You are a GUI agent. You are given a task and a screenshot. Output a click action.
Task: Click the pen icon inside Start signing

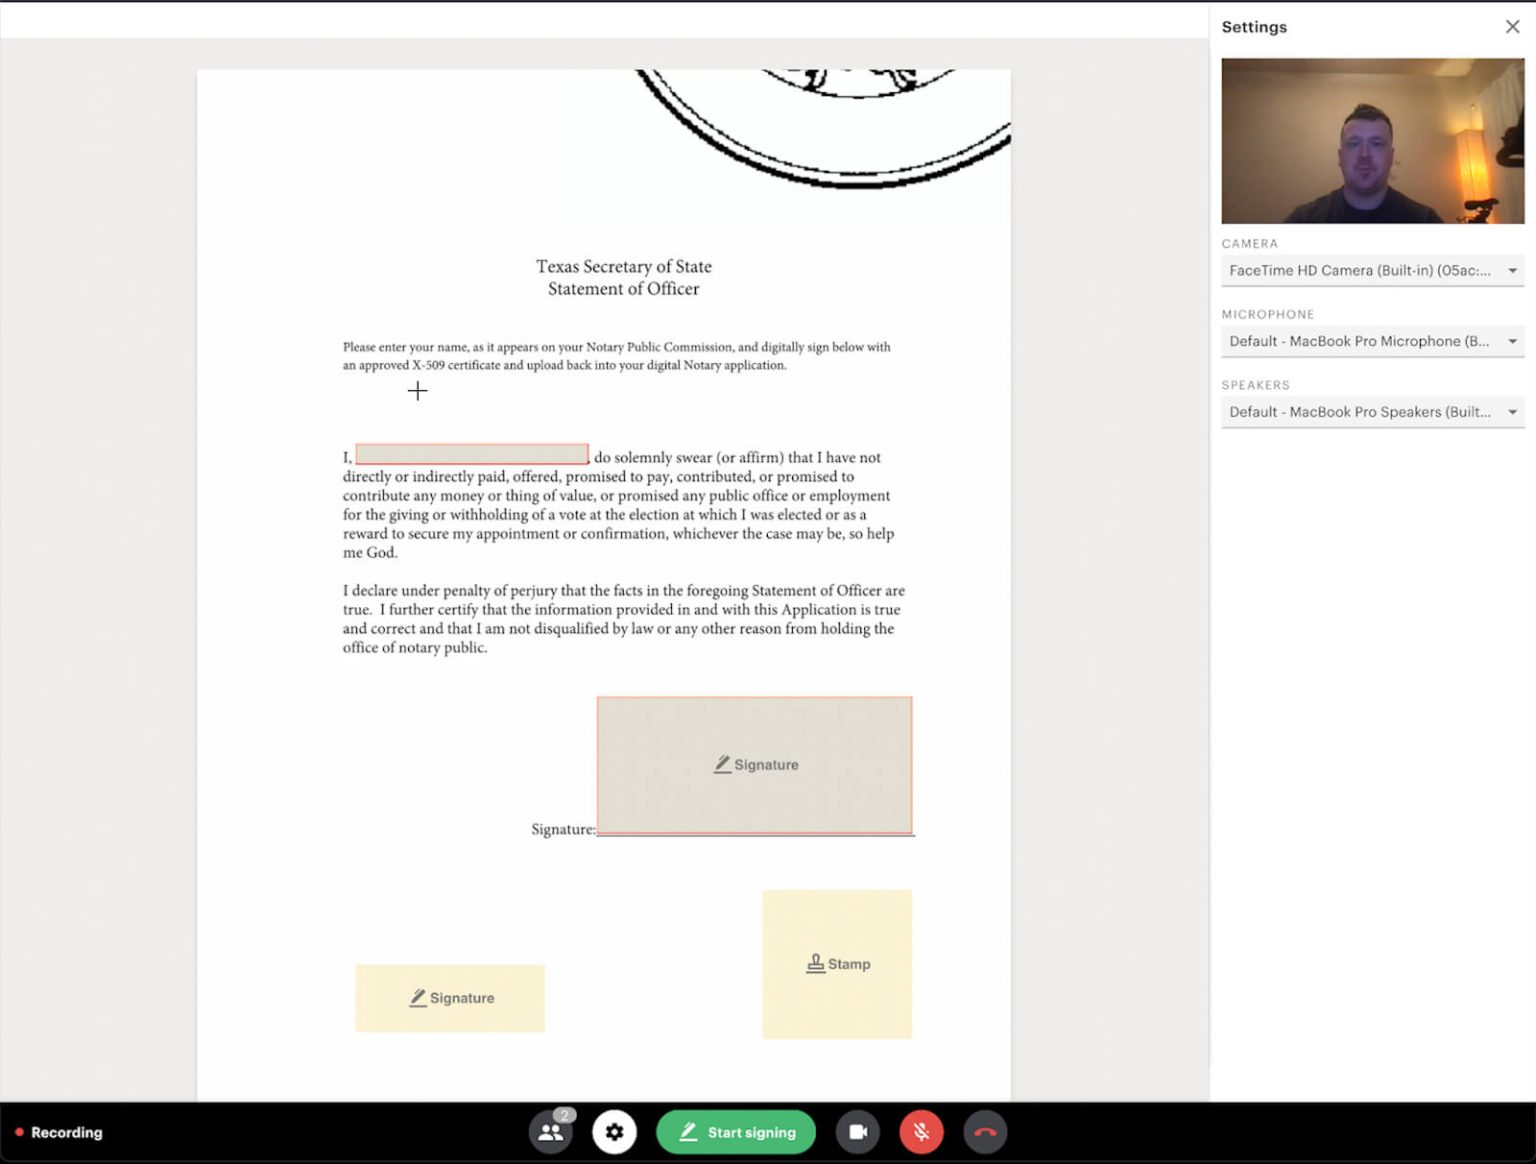[688, 1132]
